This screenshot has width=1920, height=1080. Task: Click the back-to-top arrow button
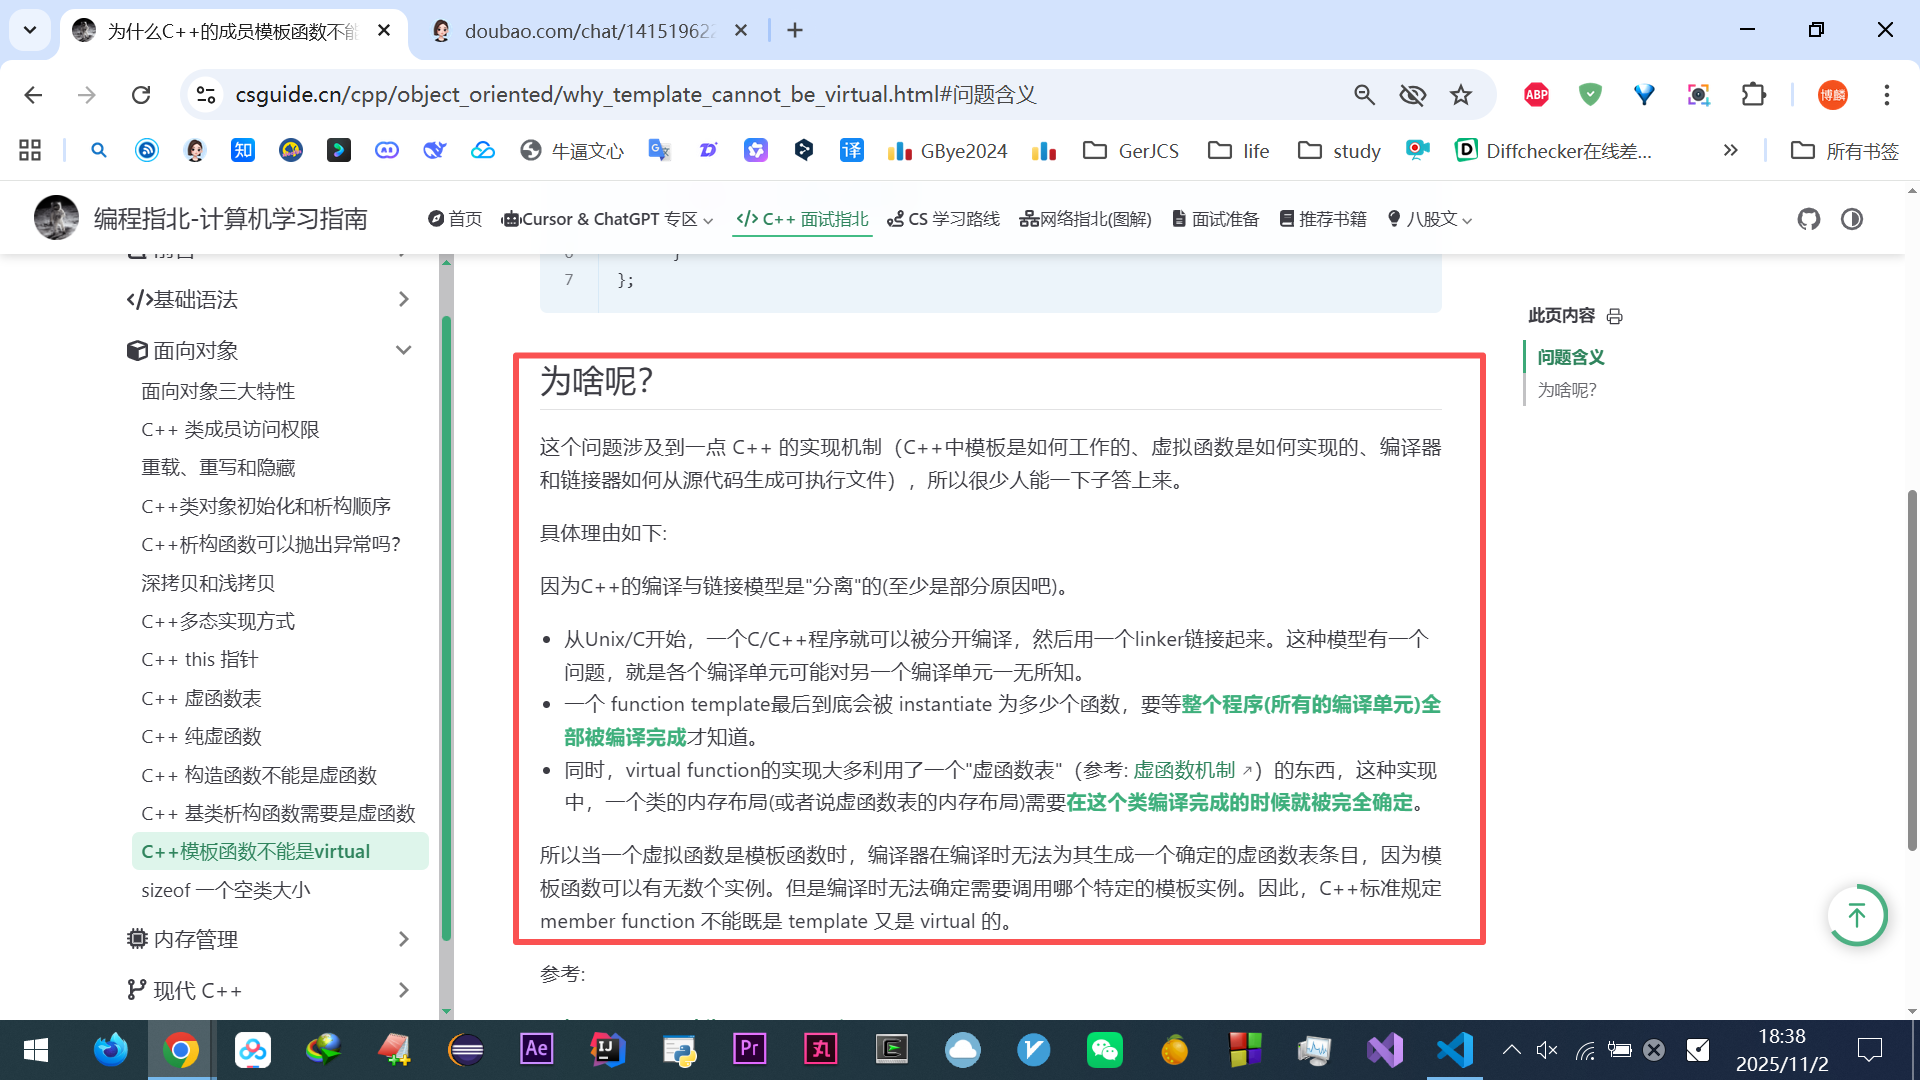coord(1857,915)
